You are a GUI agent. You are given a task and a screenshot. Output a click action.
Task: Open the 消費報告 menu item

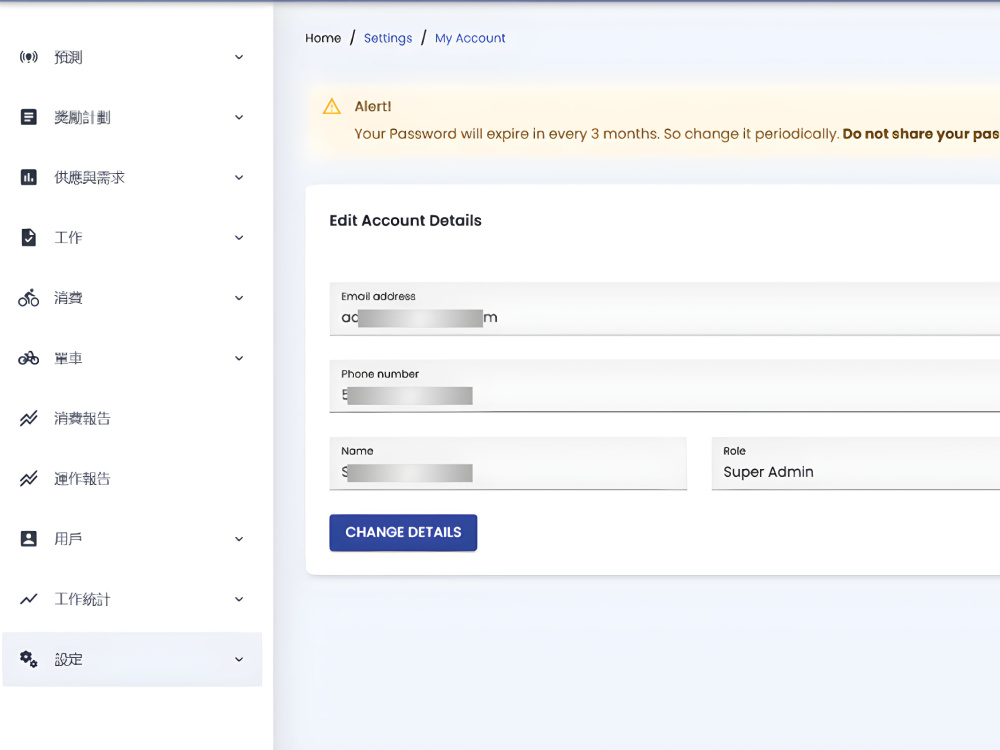point(132,418)
